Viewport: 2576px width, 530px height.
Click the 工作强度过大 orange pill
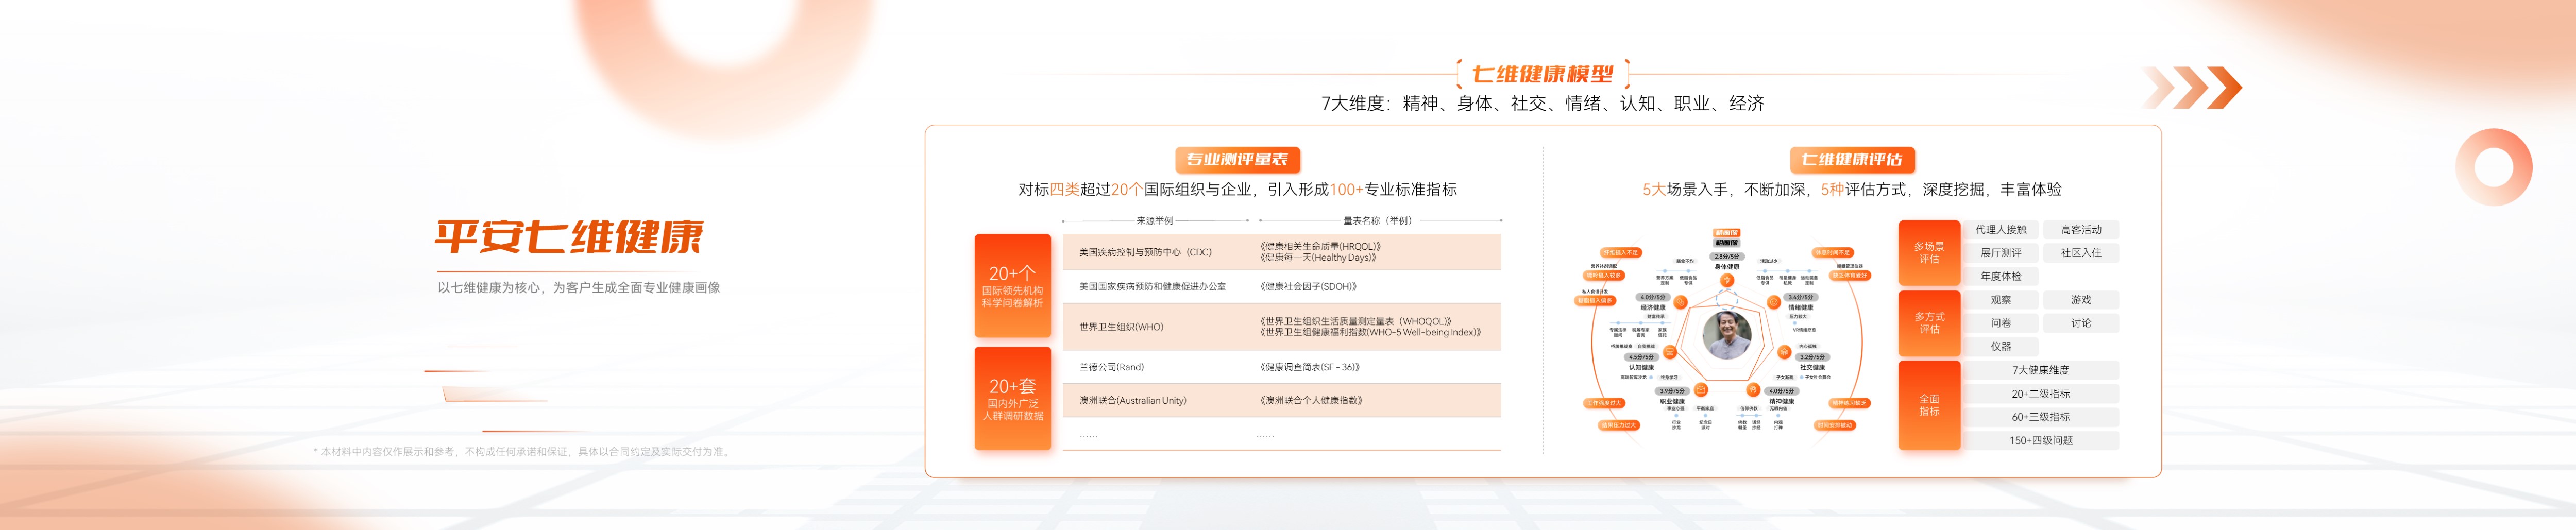(x=1604, y=403)
